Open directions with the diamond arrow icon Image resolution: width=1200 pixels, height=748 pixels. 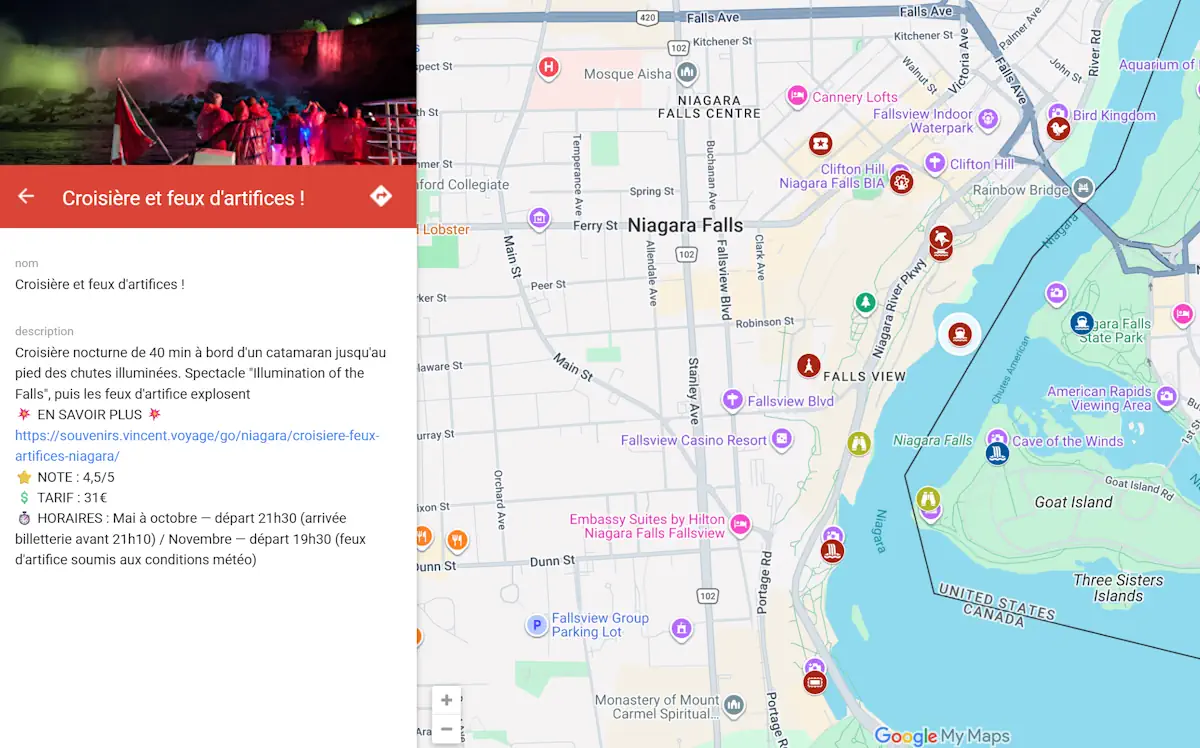click(381, 196)
